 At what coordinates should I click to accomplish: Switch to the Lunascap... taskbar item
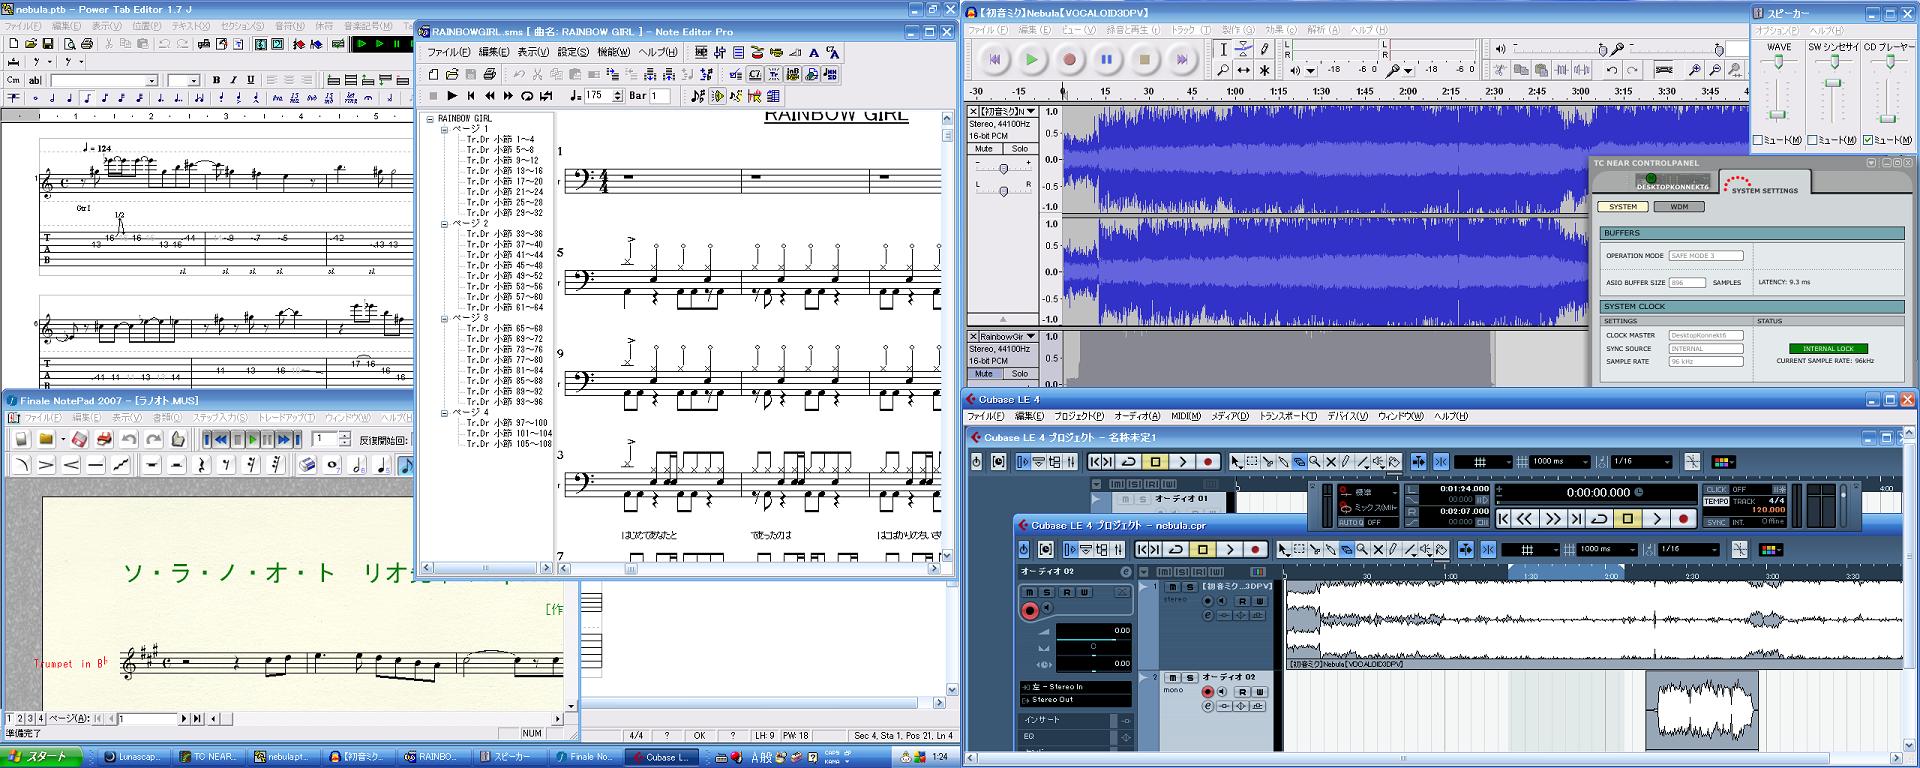point(133,757)
